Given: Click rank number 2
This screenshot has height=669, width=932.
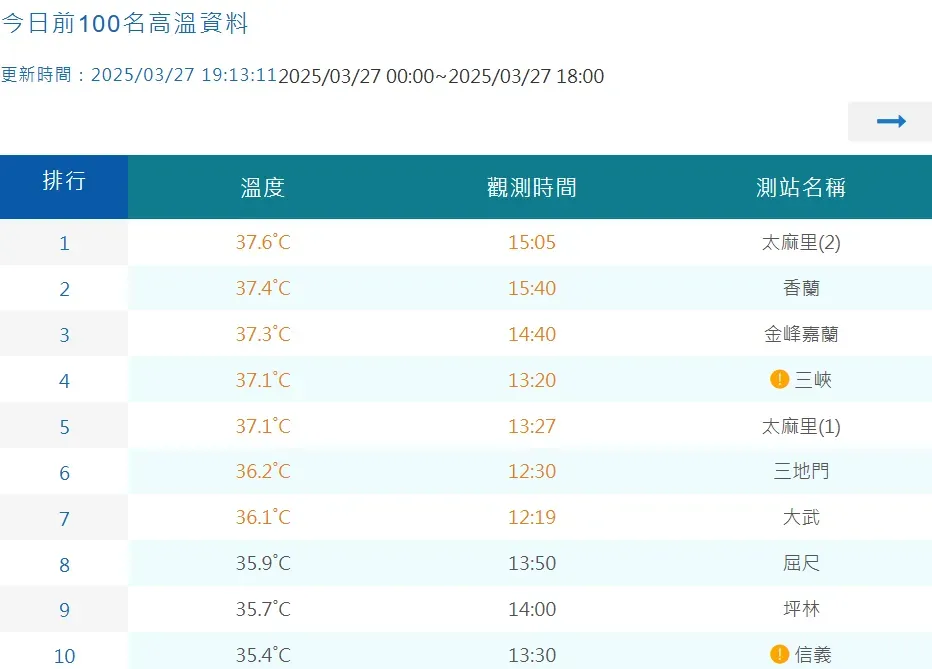Looking at the screenshot, I should (x=64, y=289).
